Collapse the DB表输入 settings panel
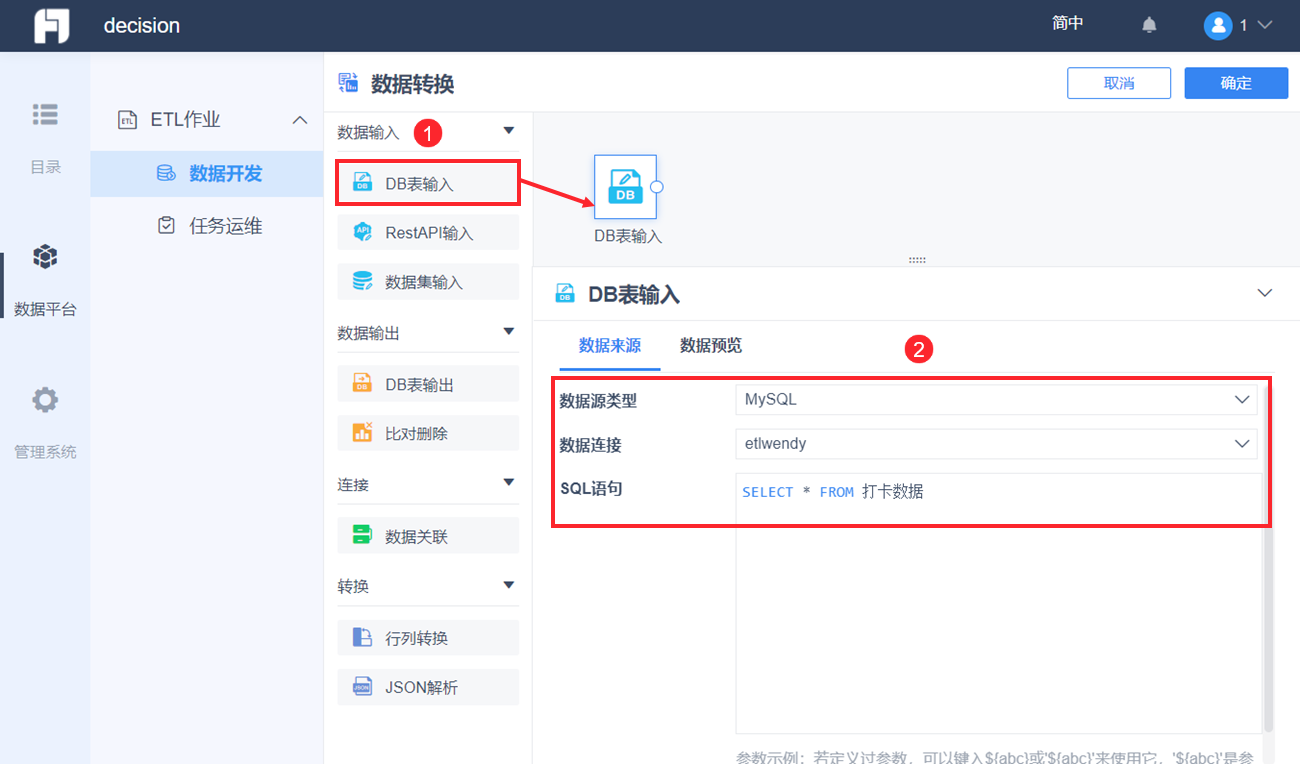Viewport: 1300px width, 764px height. pos(1265,293)
